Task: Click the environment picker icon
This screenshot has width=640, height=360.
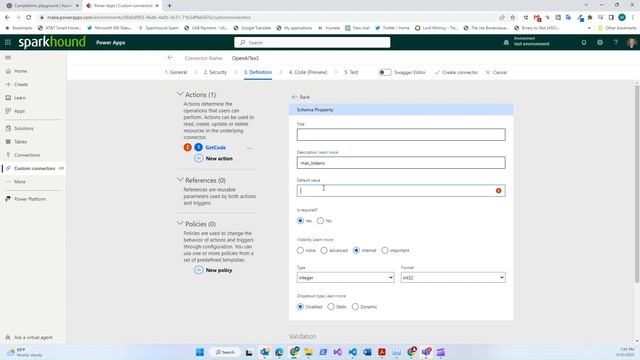Action: coord(506,42)
